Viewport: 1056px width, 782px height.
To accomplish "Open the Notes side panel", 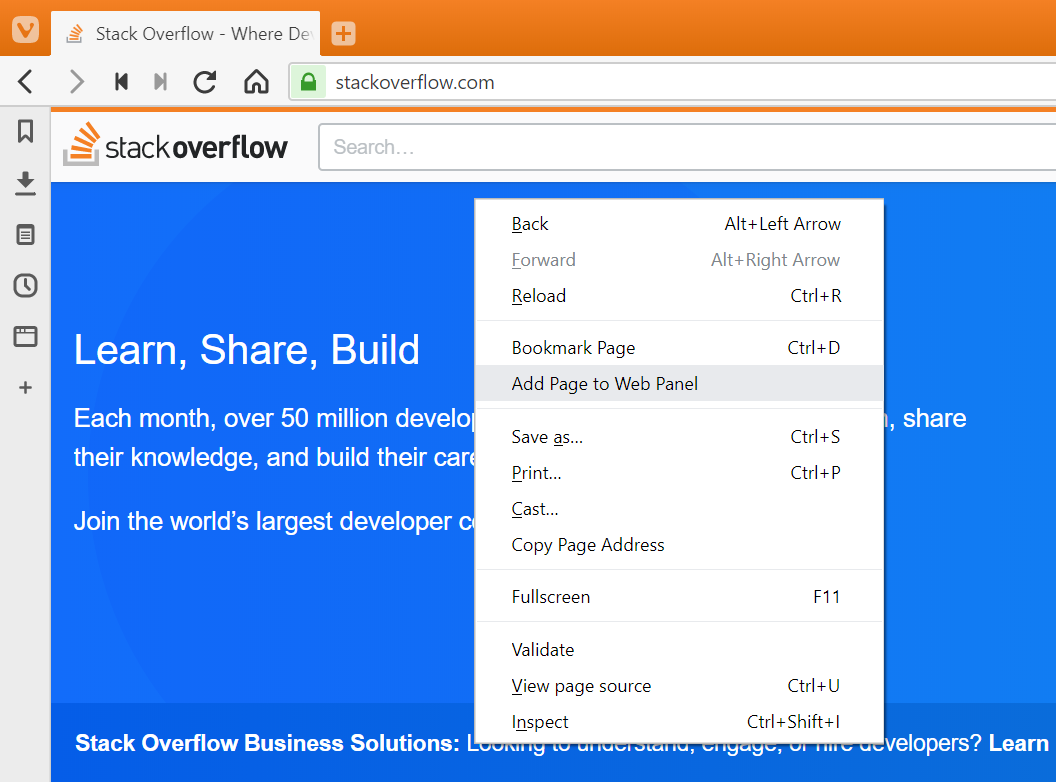I will 26,234.
